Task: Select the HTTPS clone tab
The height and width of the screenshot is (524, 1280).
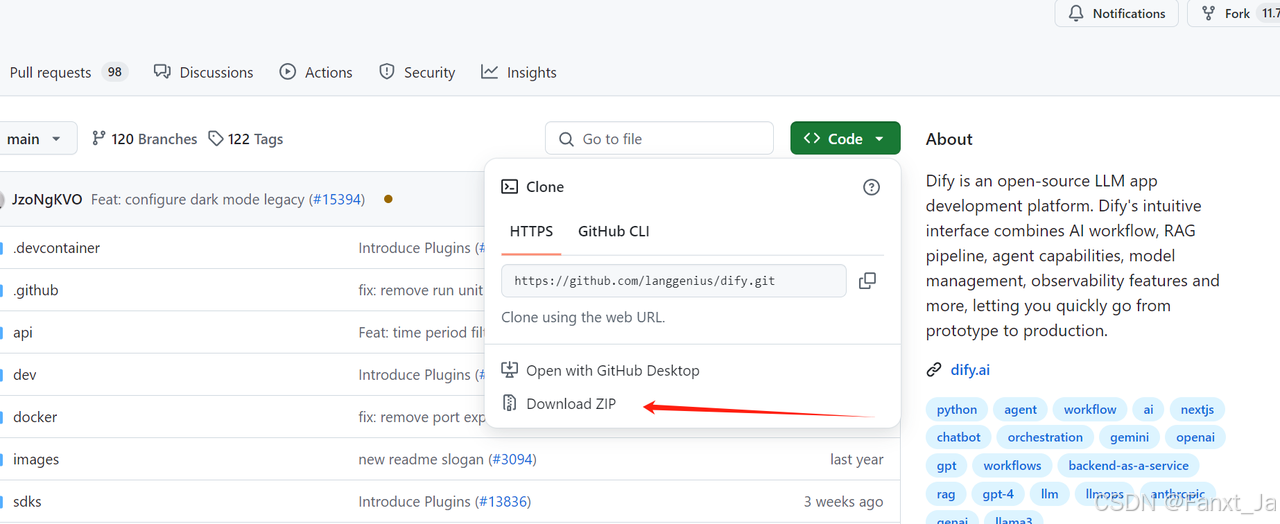Action: (531, 231)
